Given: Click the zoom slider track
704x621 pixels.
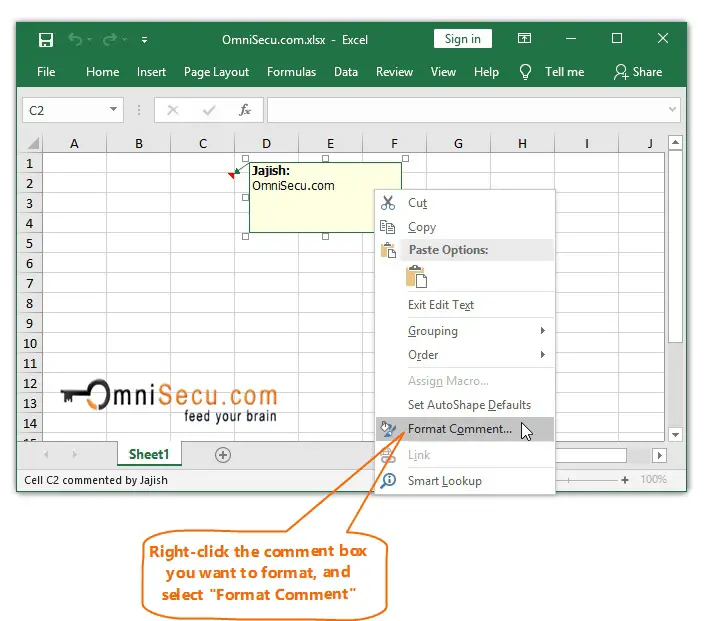Looking at the screenshot, I should (586, 480).
